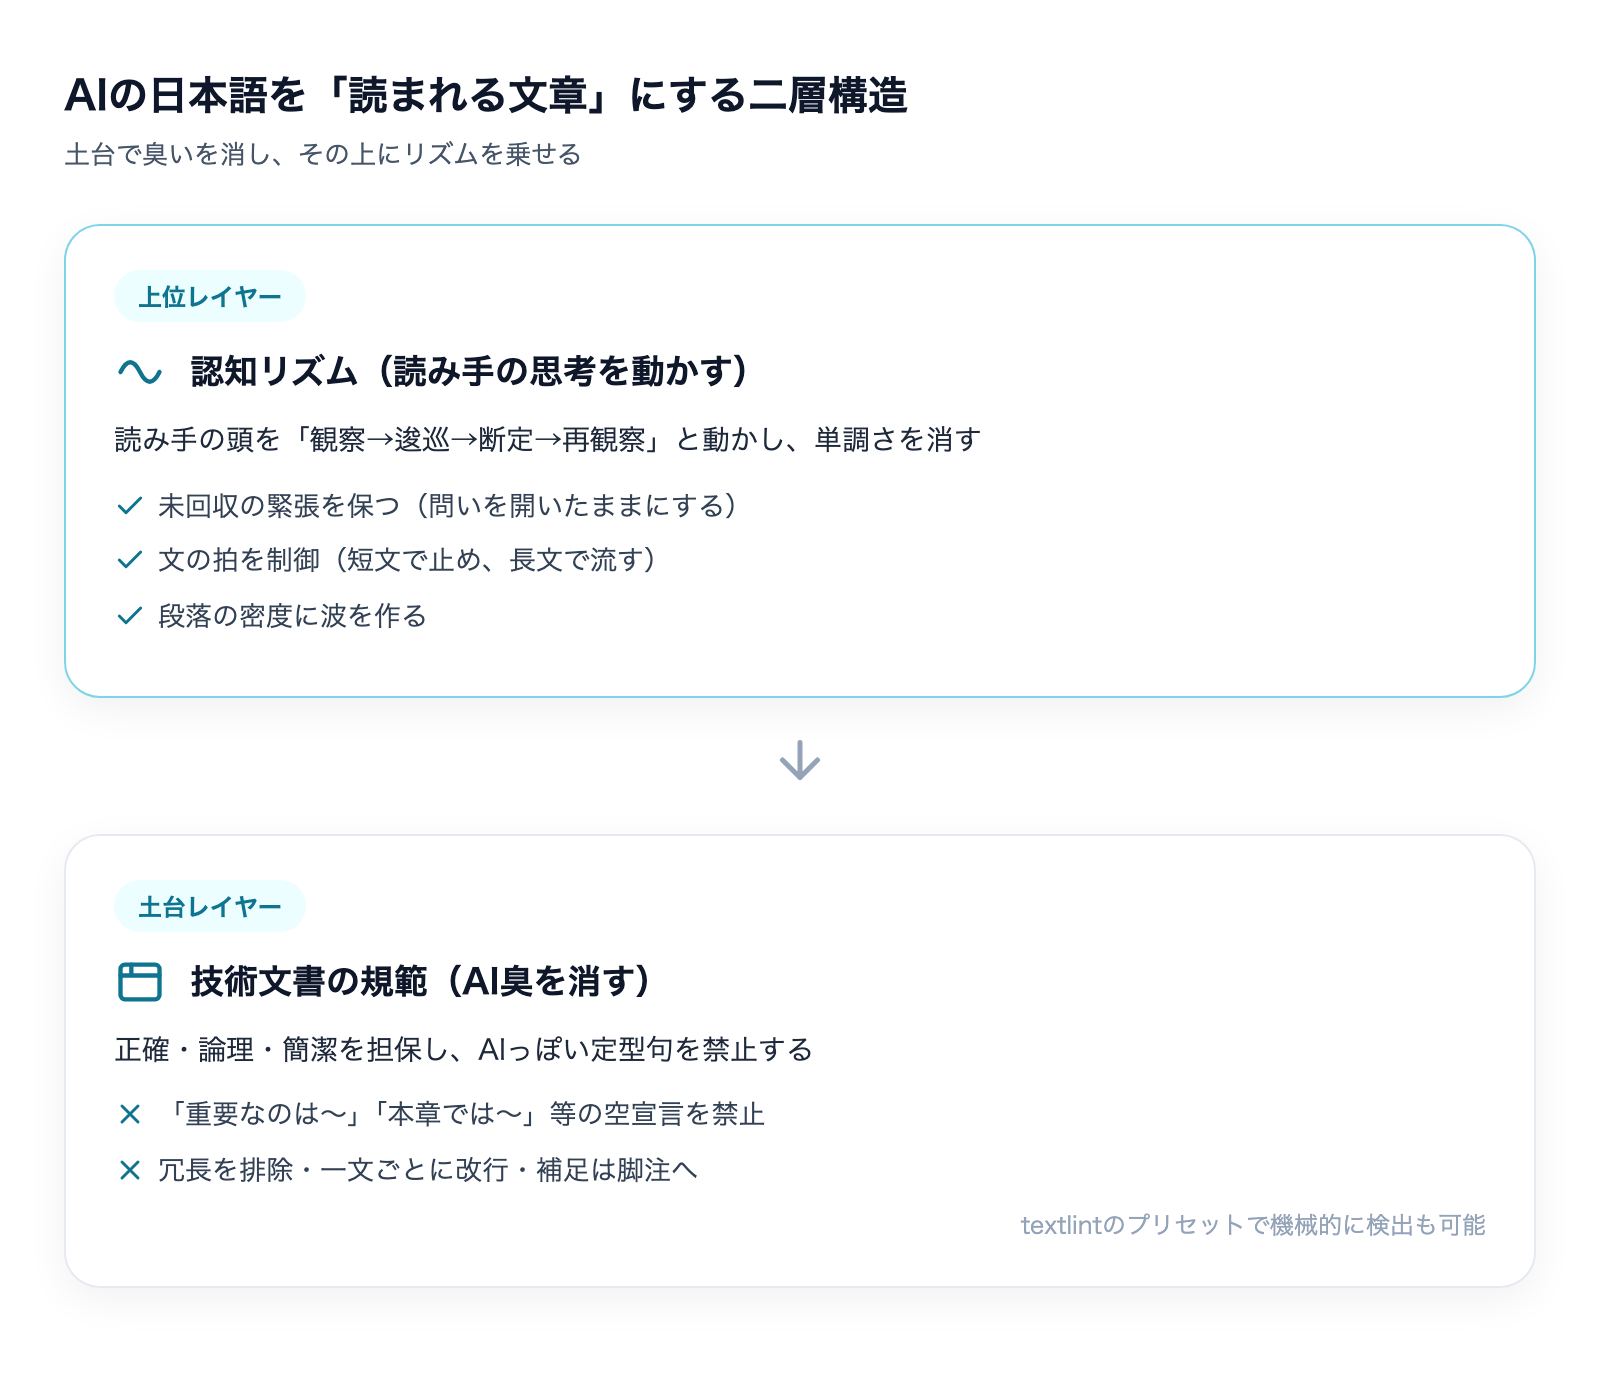Click the main title AIの日本語を「読まれる文章」にする二層構造
This screenshot has height=1384, width=1600.
pyautogui.click(x=486, y=96)
